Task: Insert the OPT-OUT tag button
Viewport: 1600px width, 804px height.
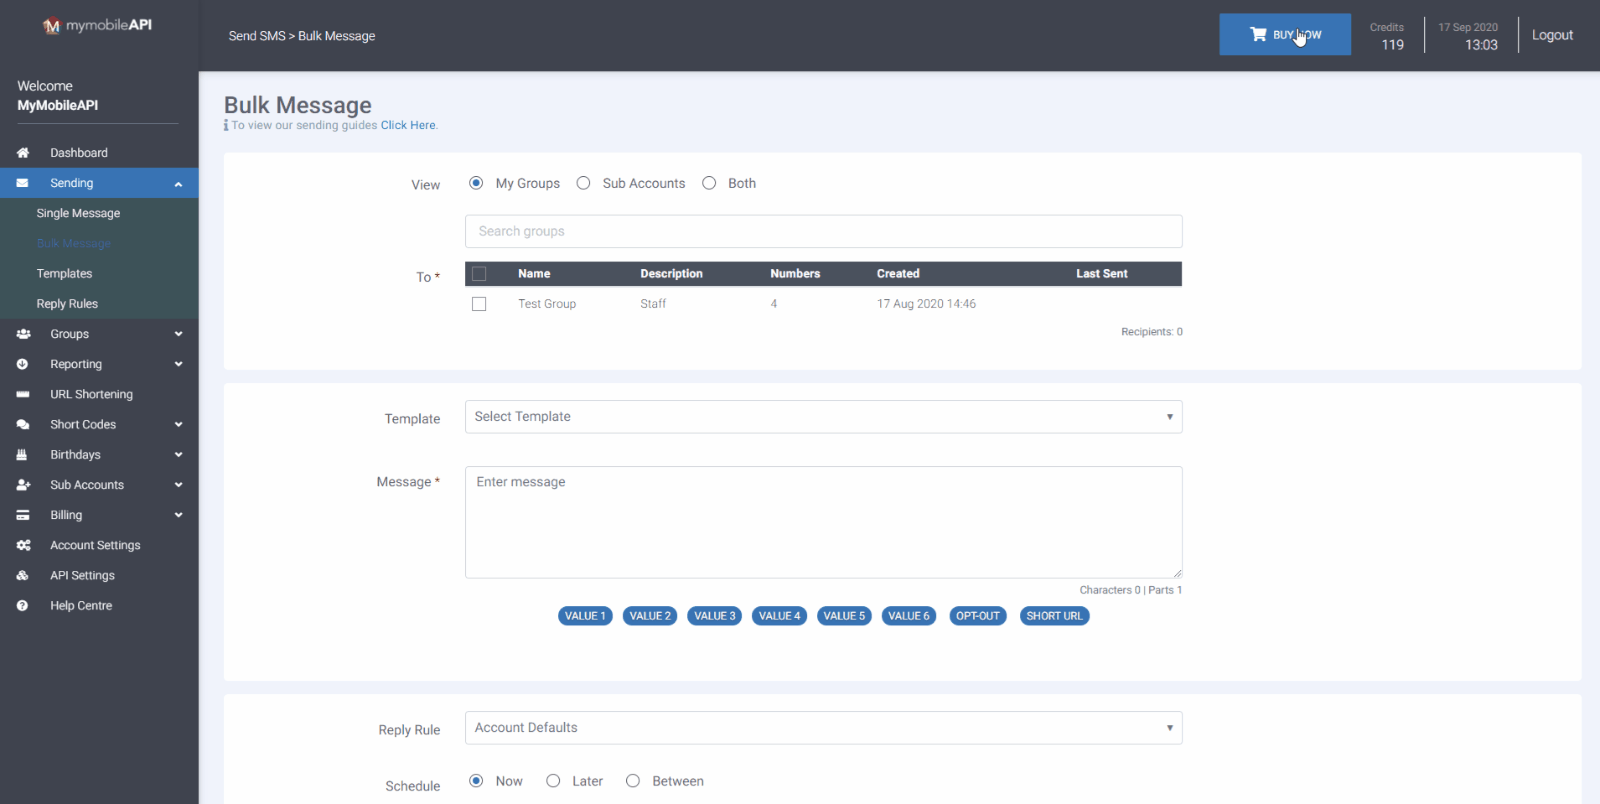Action: (978, 616)
